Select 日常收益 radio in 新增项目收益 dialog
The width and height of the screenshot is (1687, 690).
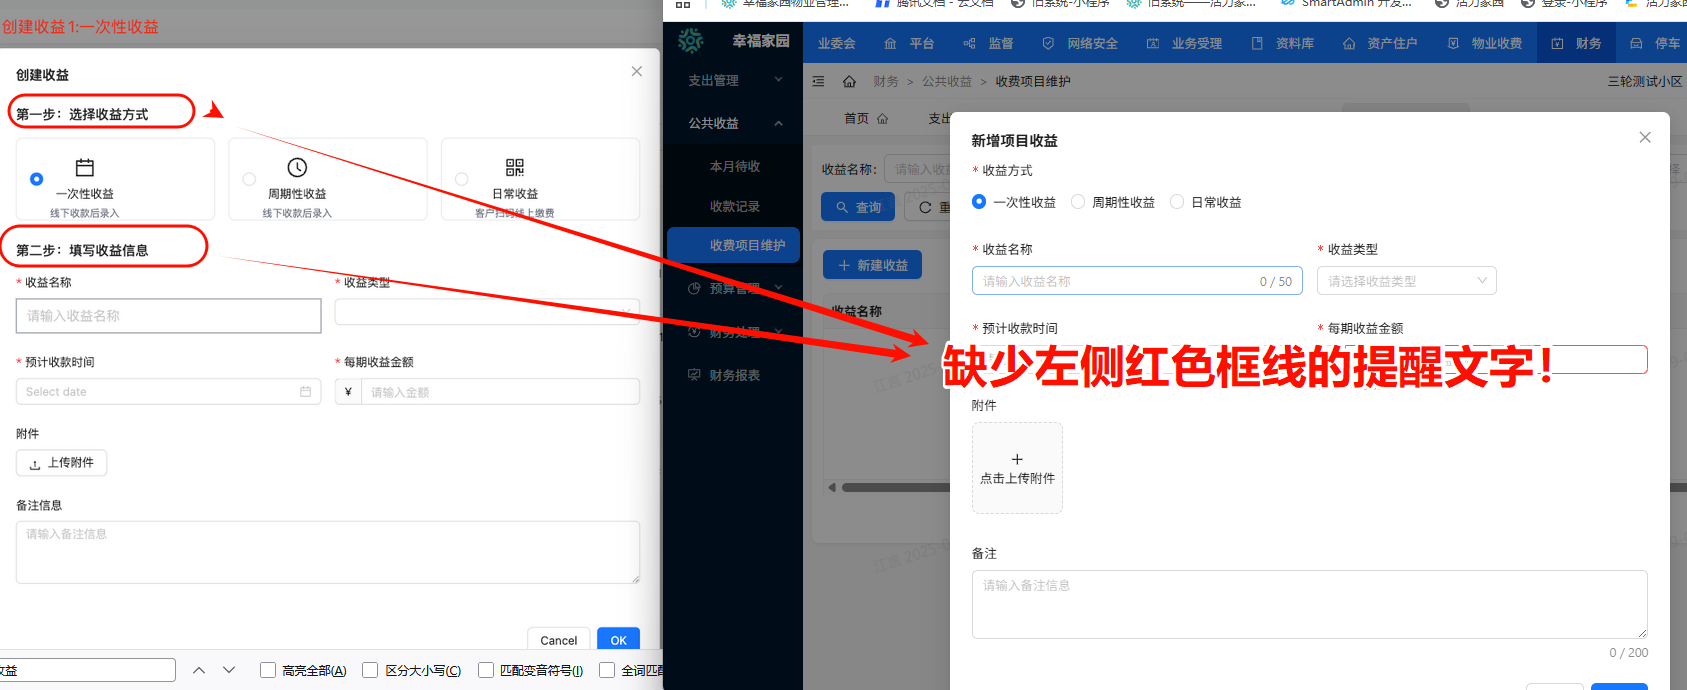click(x=1177, y=202)
